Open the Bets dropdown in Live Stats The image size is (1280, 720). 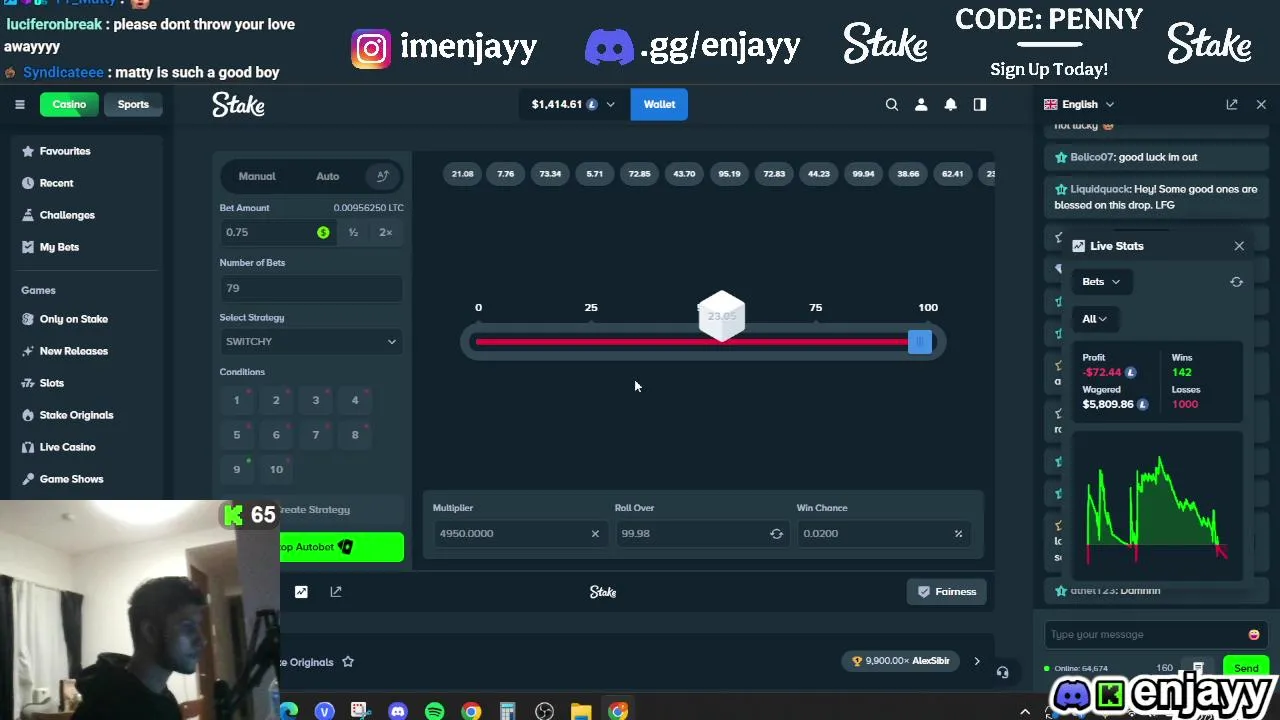1101,282
